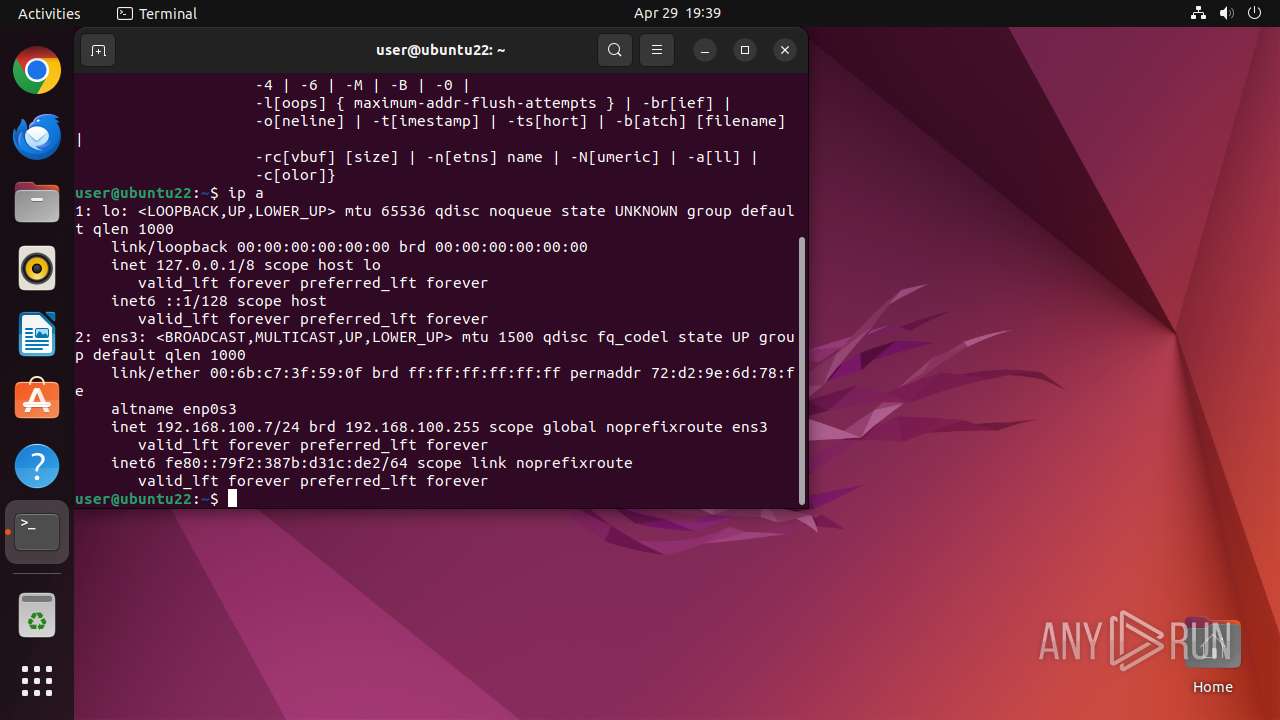Image resolution: width=1280 pixels, height=720 pixels.
Task: Click the IP address 192.168.100.7/24
Action: tap(228, 427)
